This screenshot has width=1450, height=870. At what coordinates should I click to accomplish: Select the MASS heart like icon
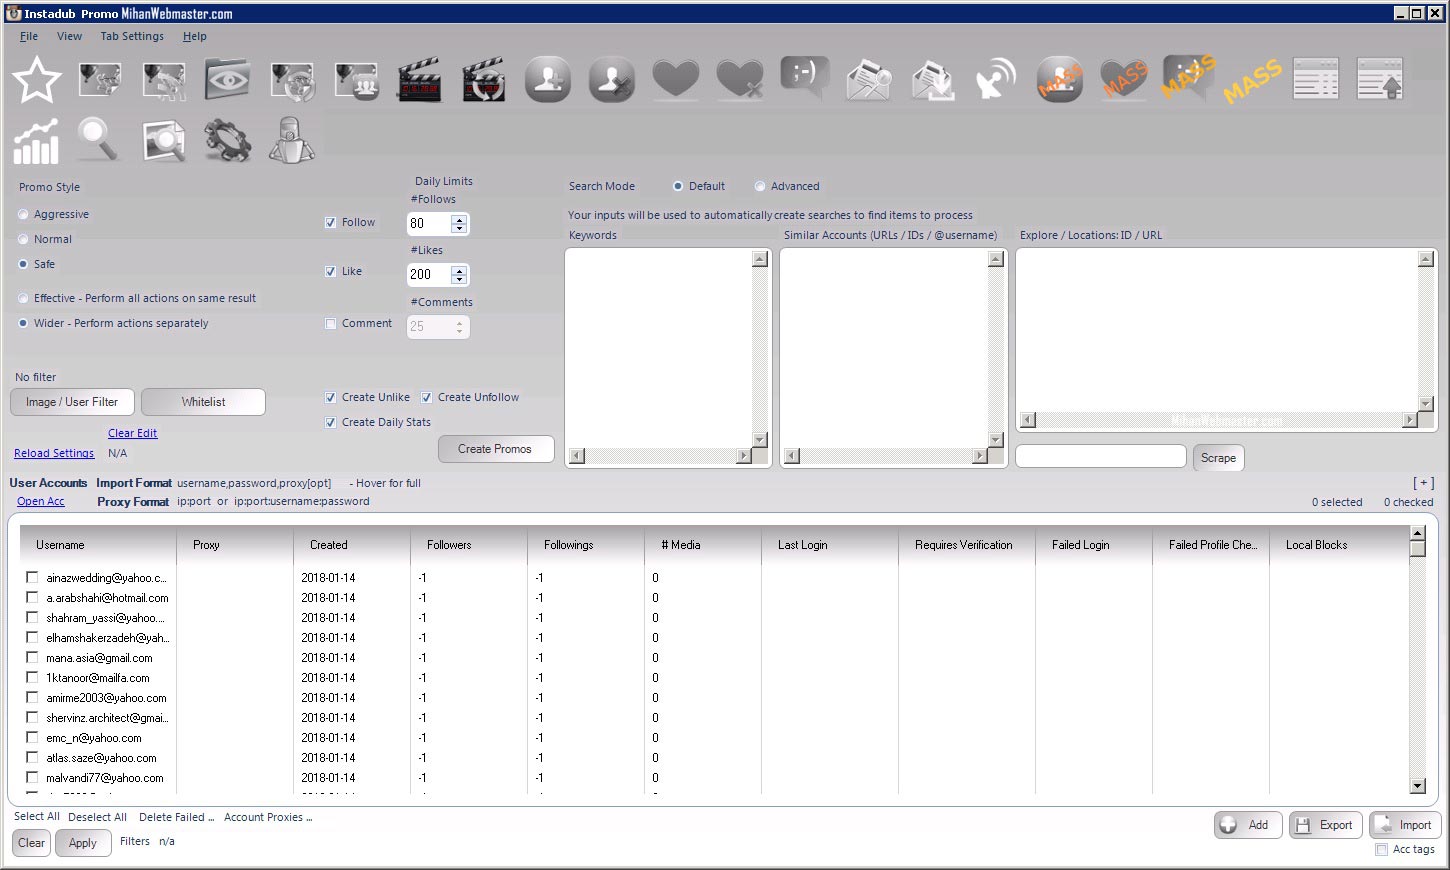1124,80
